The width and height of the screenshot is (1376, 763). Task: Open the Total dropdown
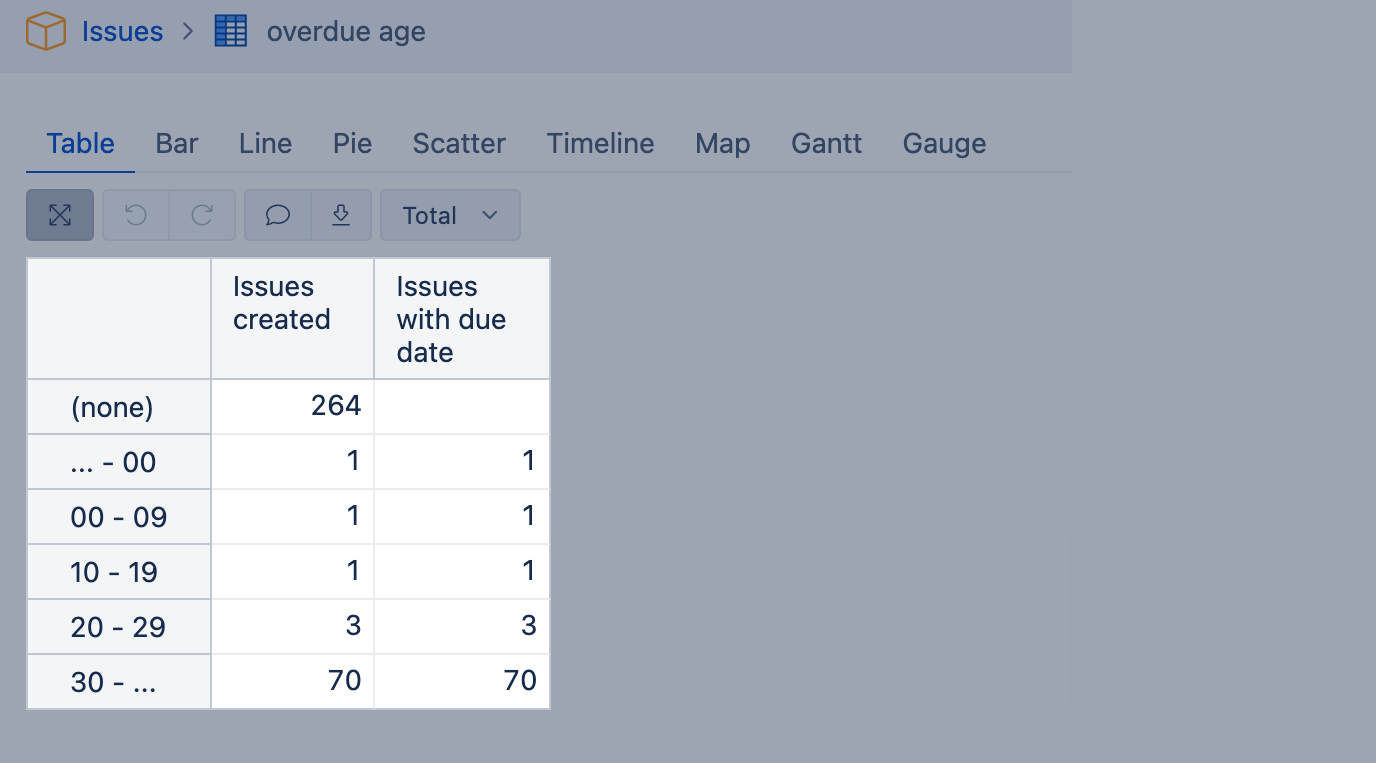coord(450,215)
